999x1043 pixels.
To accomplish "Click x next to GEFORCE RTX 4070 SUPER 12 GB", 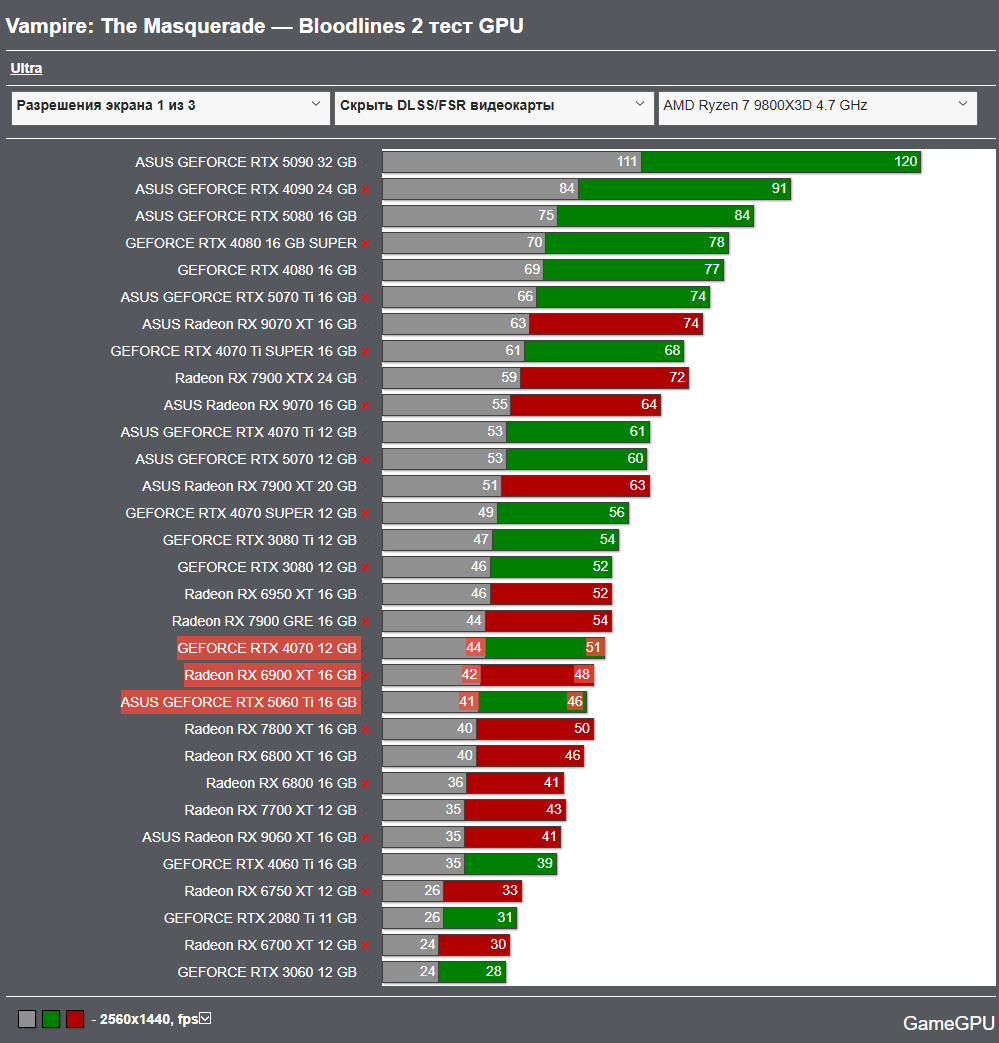I will click(366, 514).
